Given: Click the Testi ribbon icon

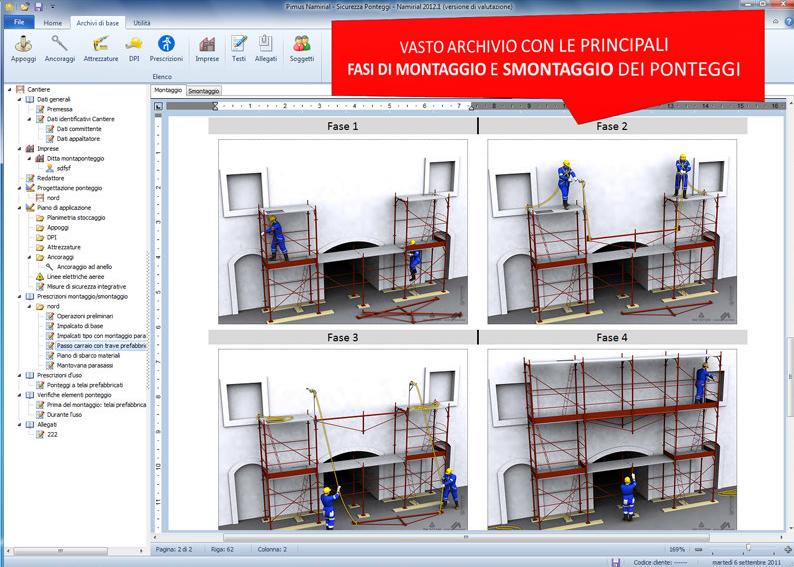Looking at the screenshot, I should coord(239,47).
